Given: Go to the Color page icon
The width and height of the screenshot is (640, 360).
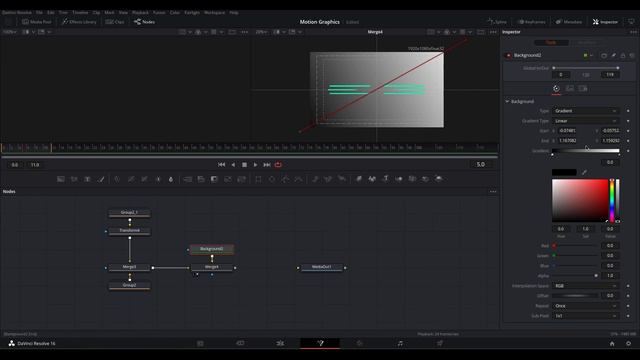Looking at the screenshot, I should point(360,344).
